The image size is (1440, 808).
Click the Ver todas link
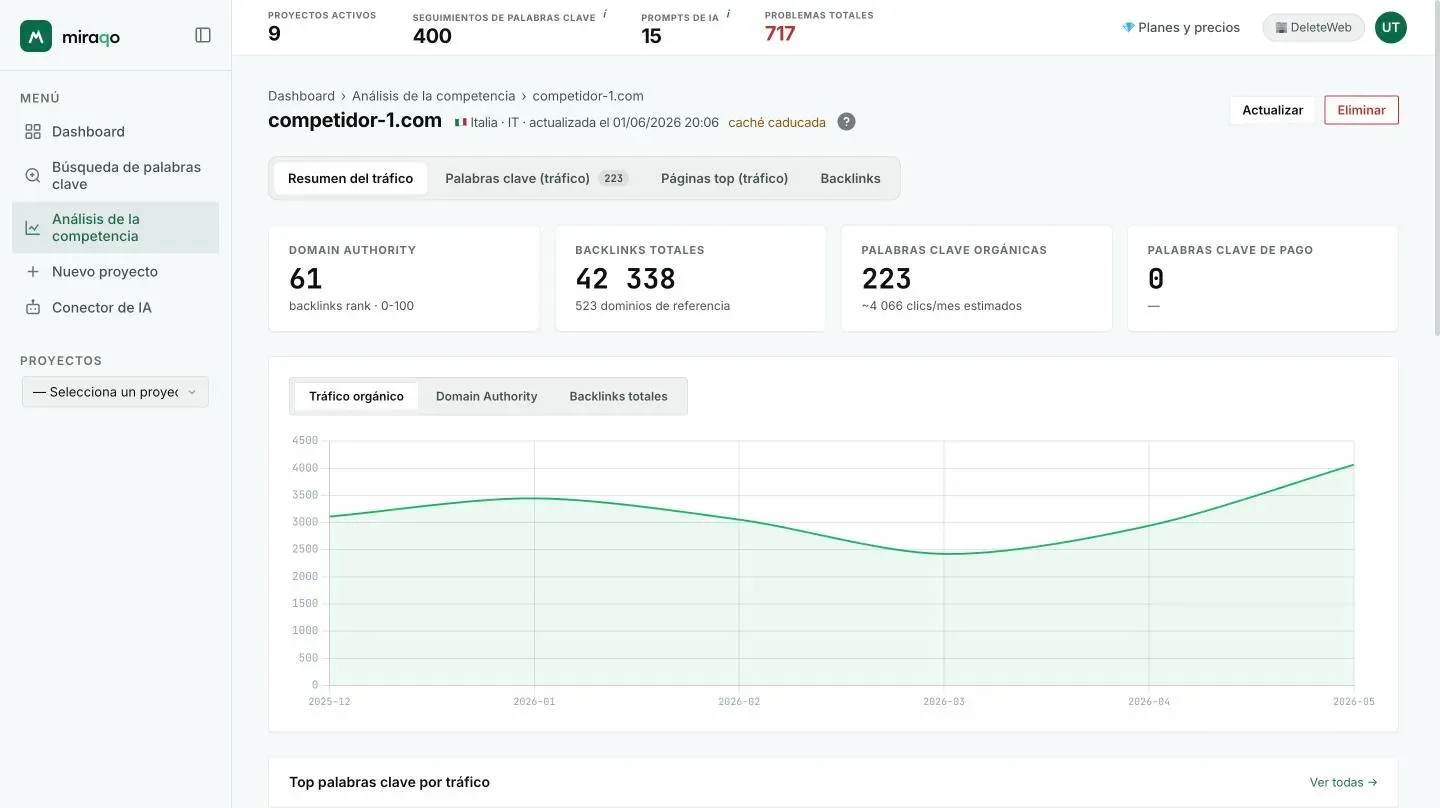1343,782
